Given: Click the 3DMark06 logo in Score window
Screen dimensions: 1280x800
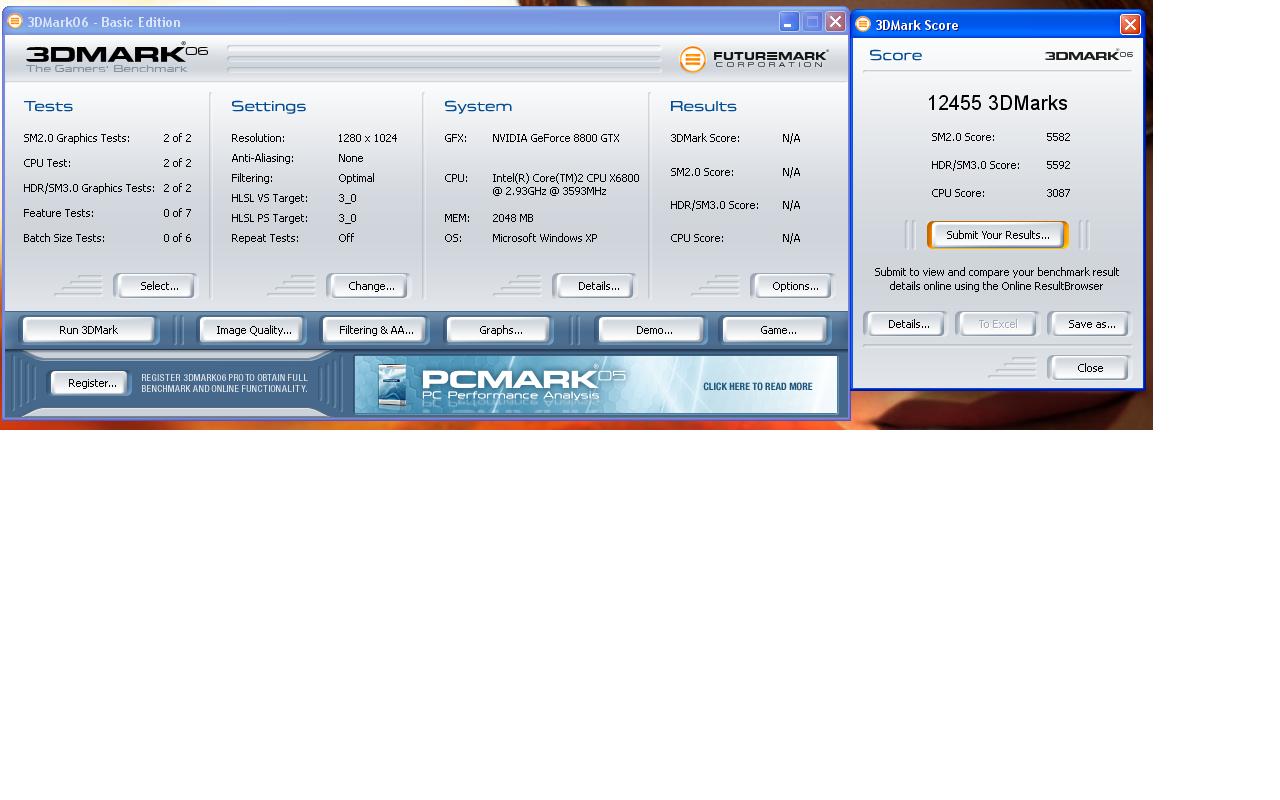Looking at the screenshot, I should pos(1088,55).
